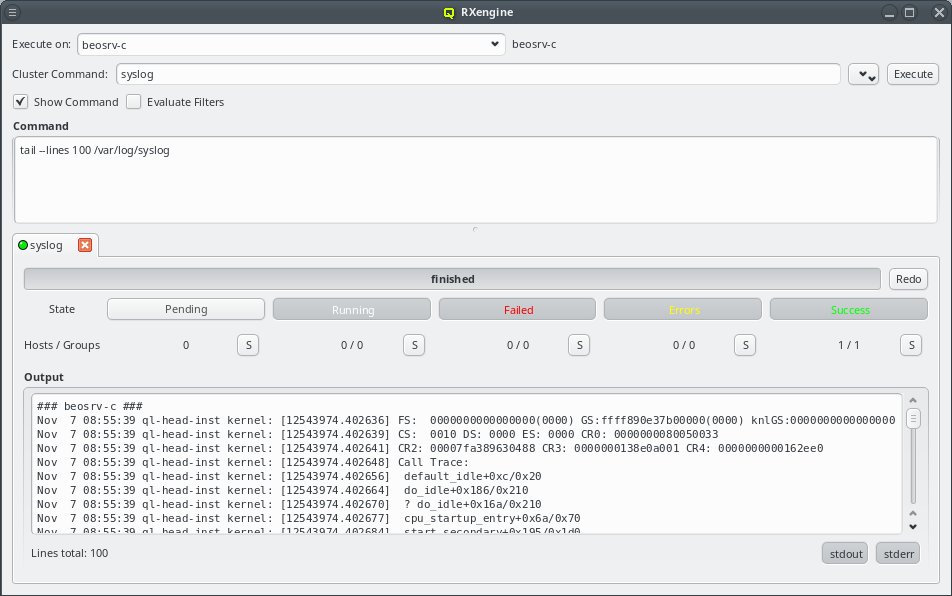Toggle the Failed state filter
This screenshot has width=952, height=596.
coord(518,310)
